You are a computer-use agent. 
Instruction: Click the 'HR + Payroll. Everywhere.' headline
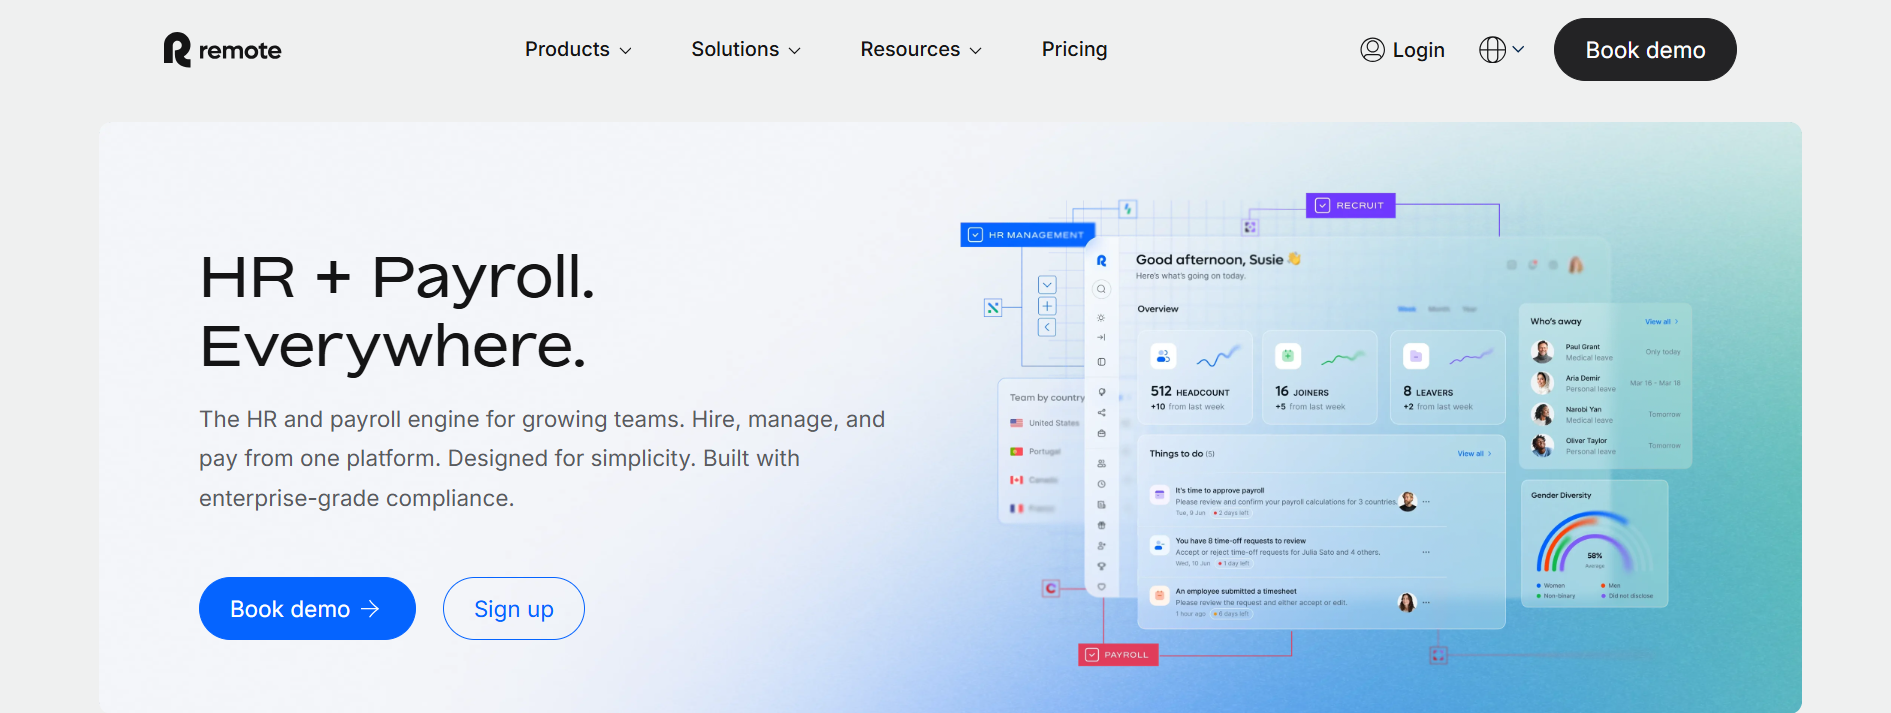click(397, 311)
